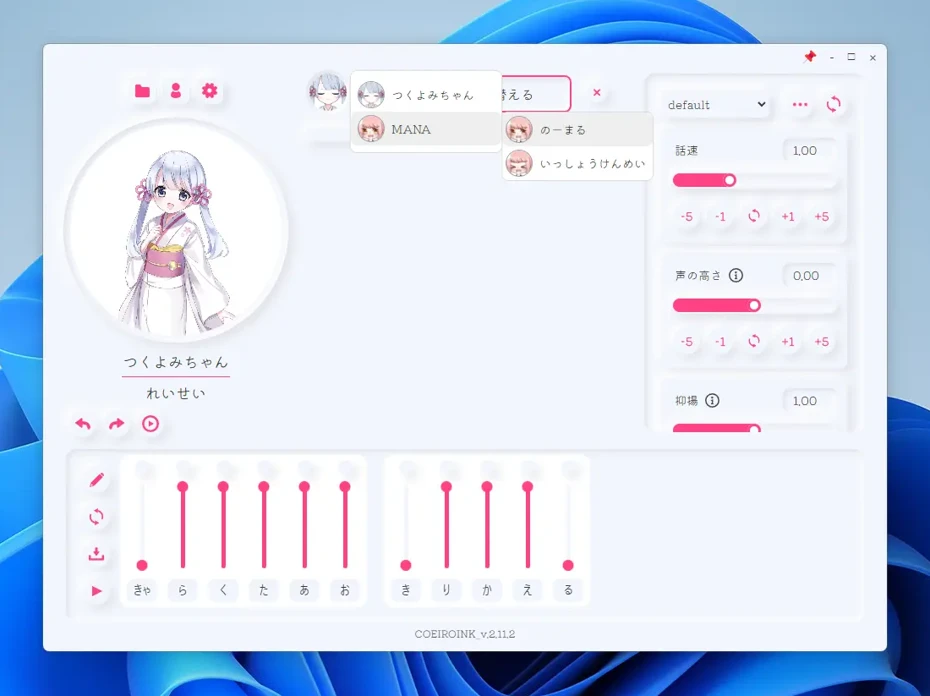Click the accent toggle above ら

(x=183, y=469)
